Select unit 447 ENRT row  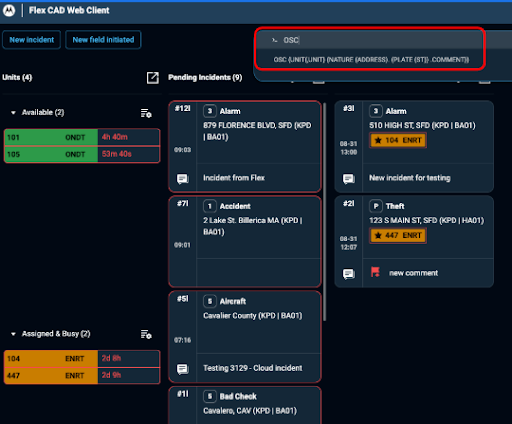tap(82, 376)
